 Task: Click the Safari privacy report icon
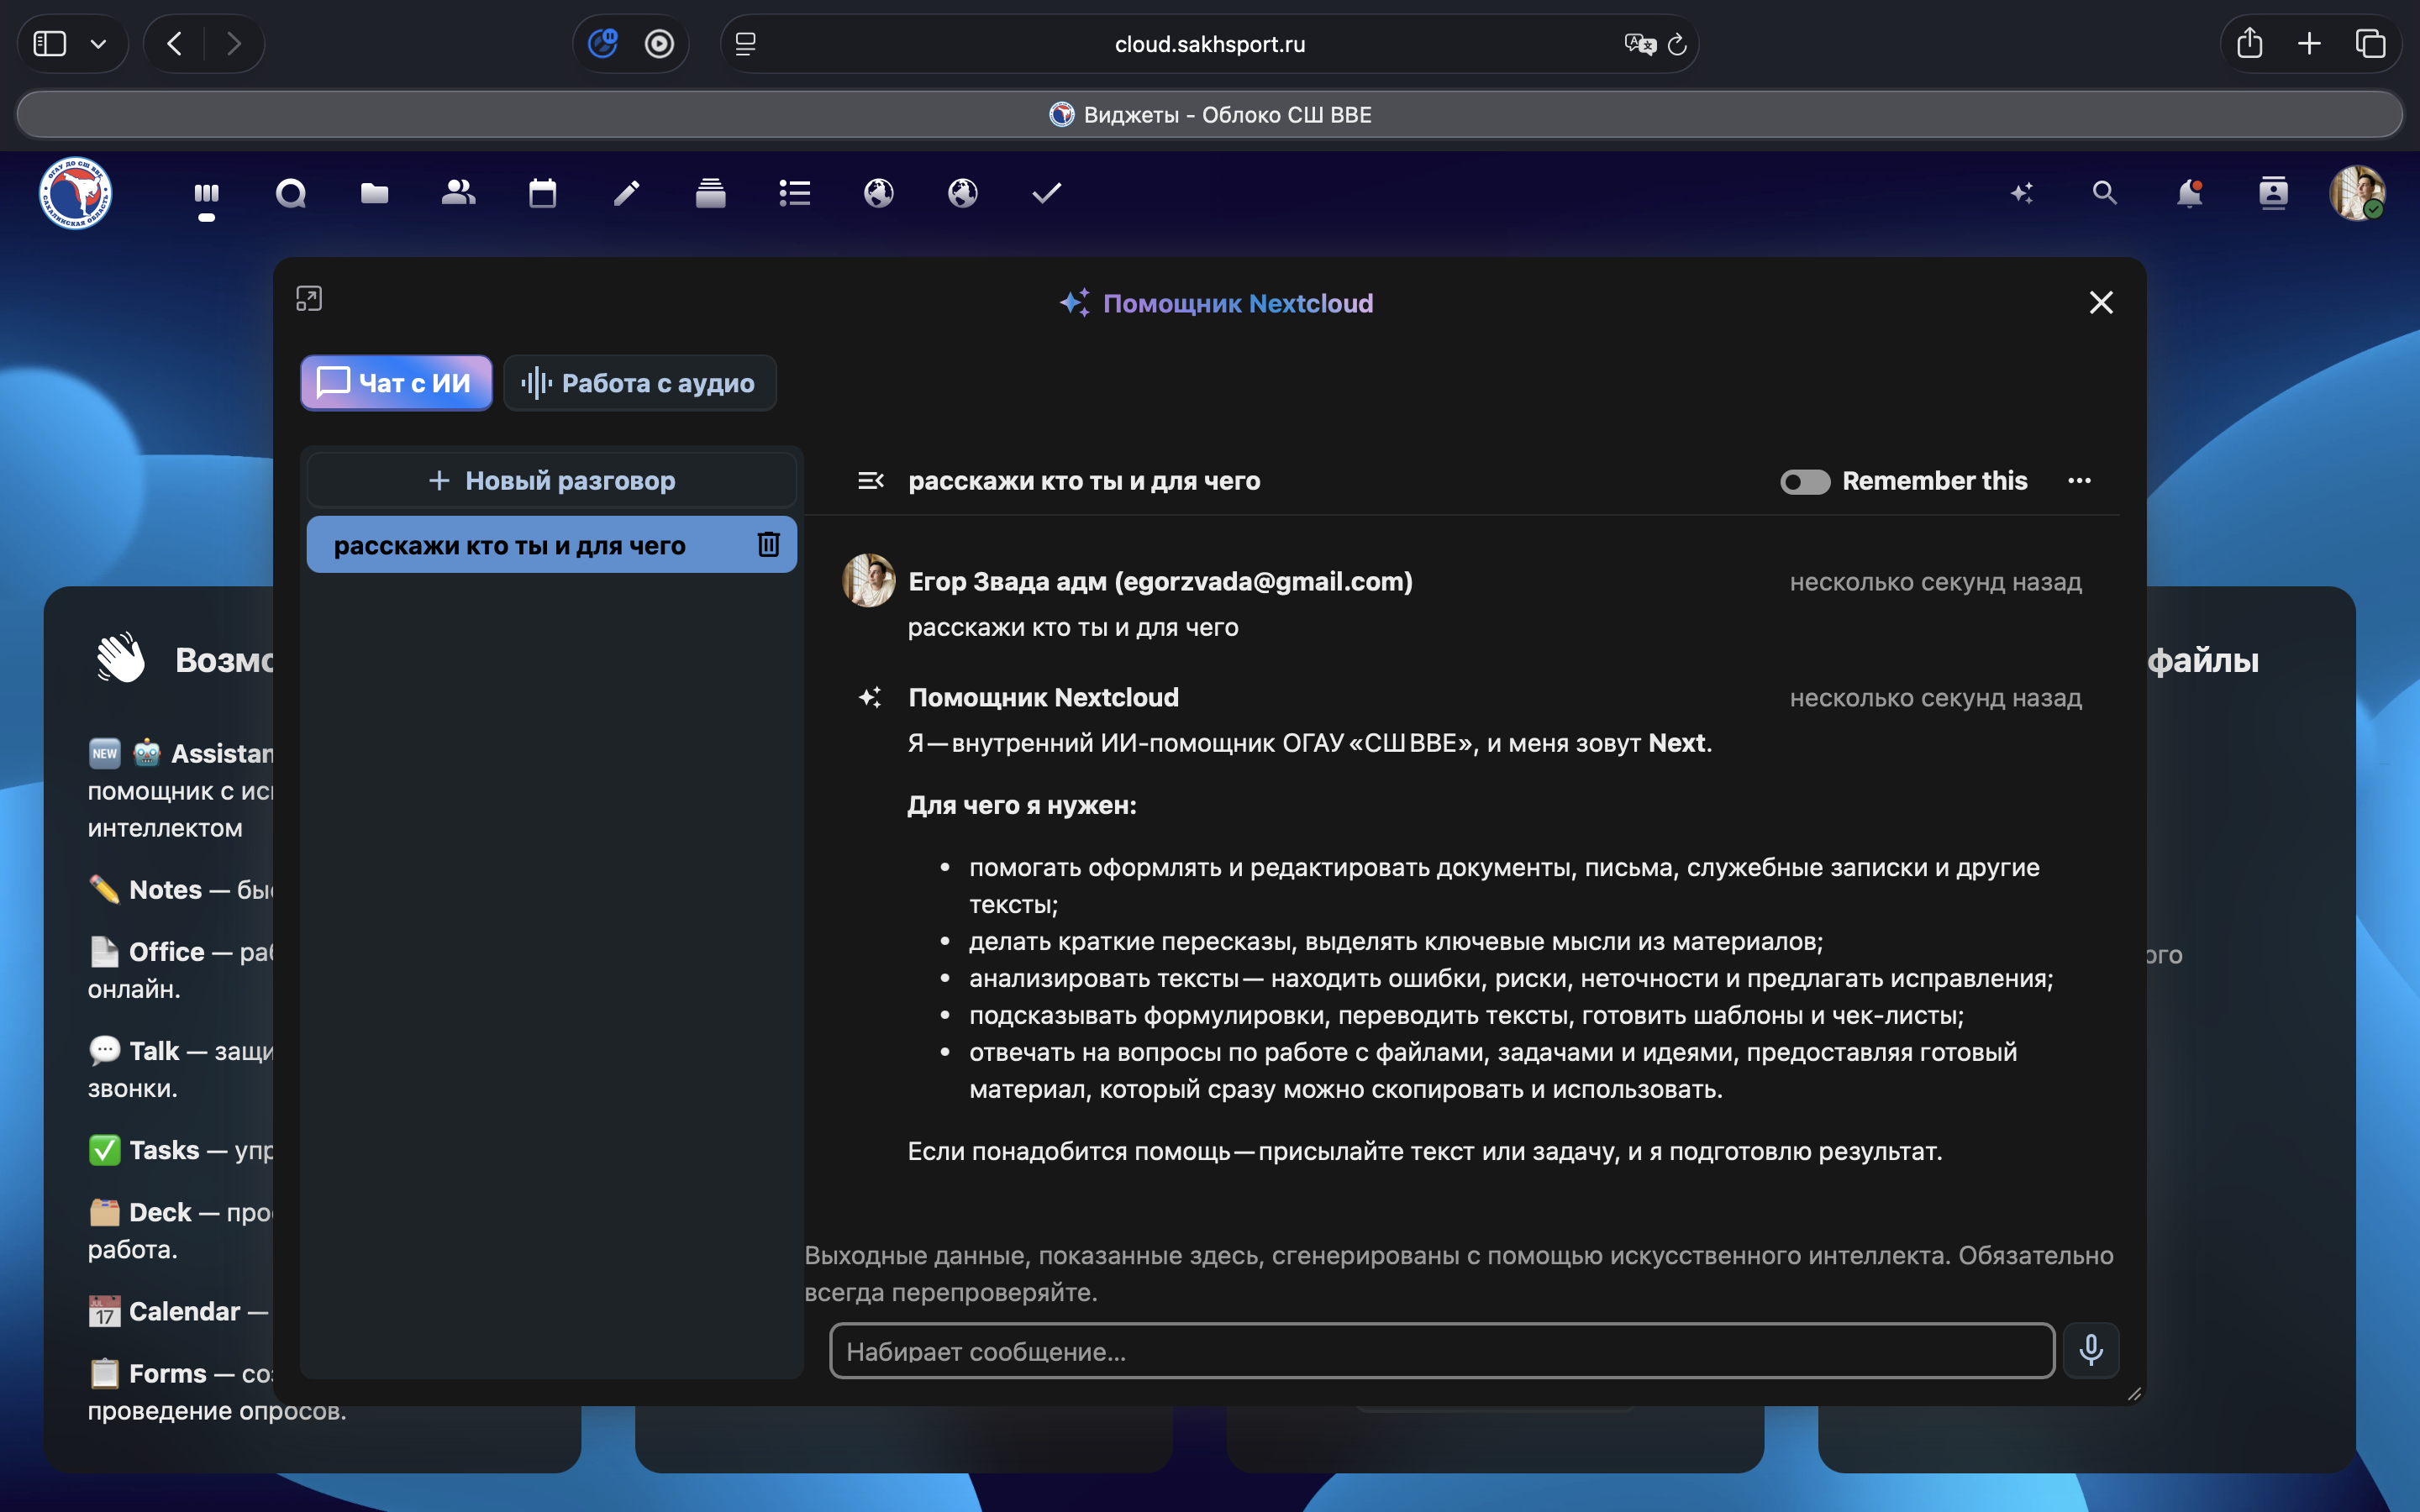[x=603, y=44]
